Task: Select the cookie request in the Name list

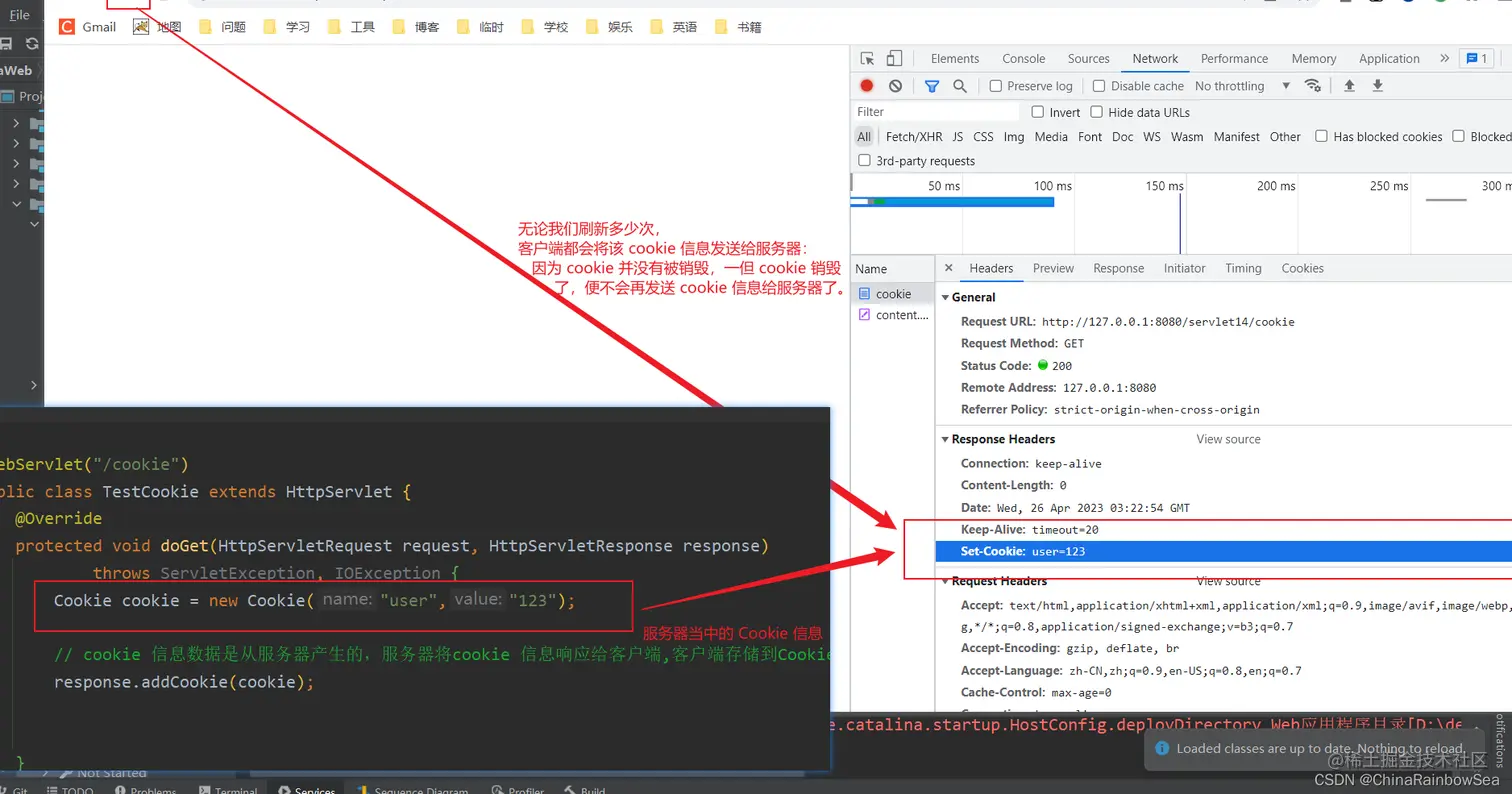Action: pyautogui.click(x=893, y=294)
